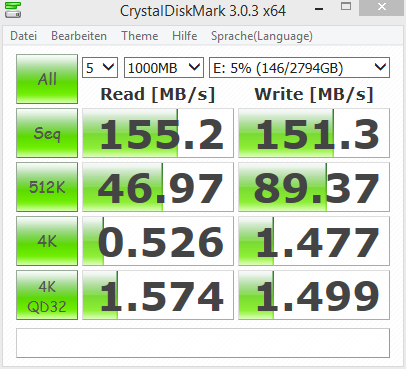Open the Sprache(Language) menu
Screen dimensions: 406x369
click(x=262, y=36)
